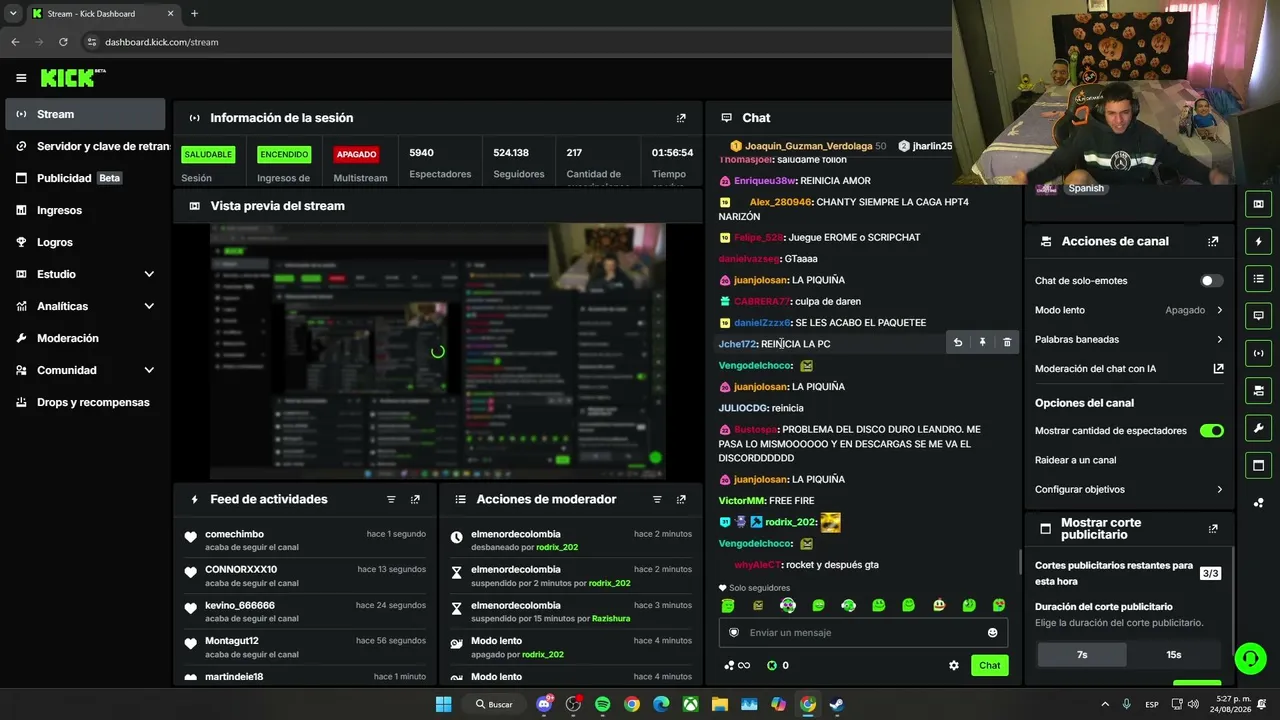Pin Jche172's chat message
This screenshot has height=720, width=1280.
[982, 343]
